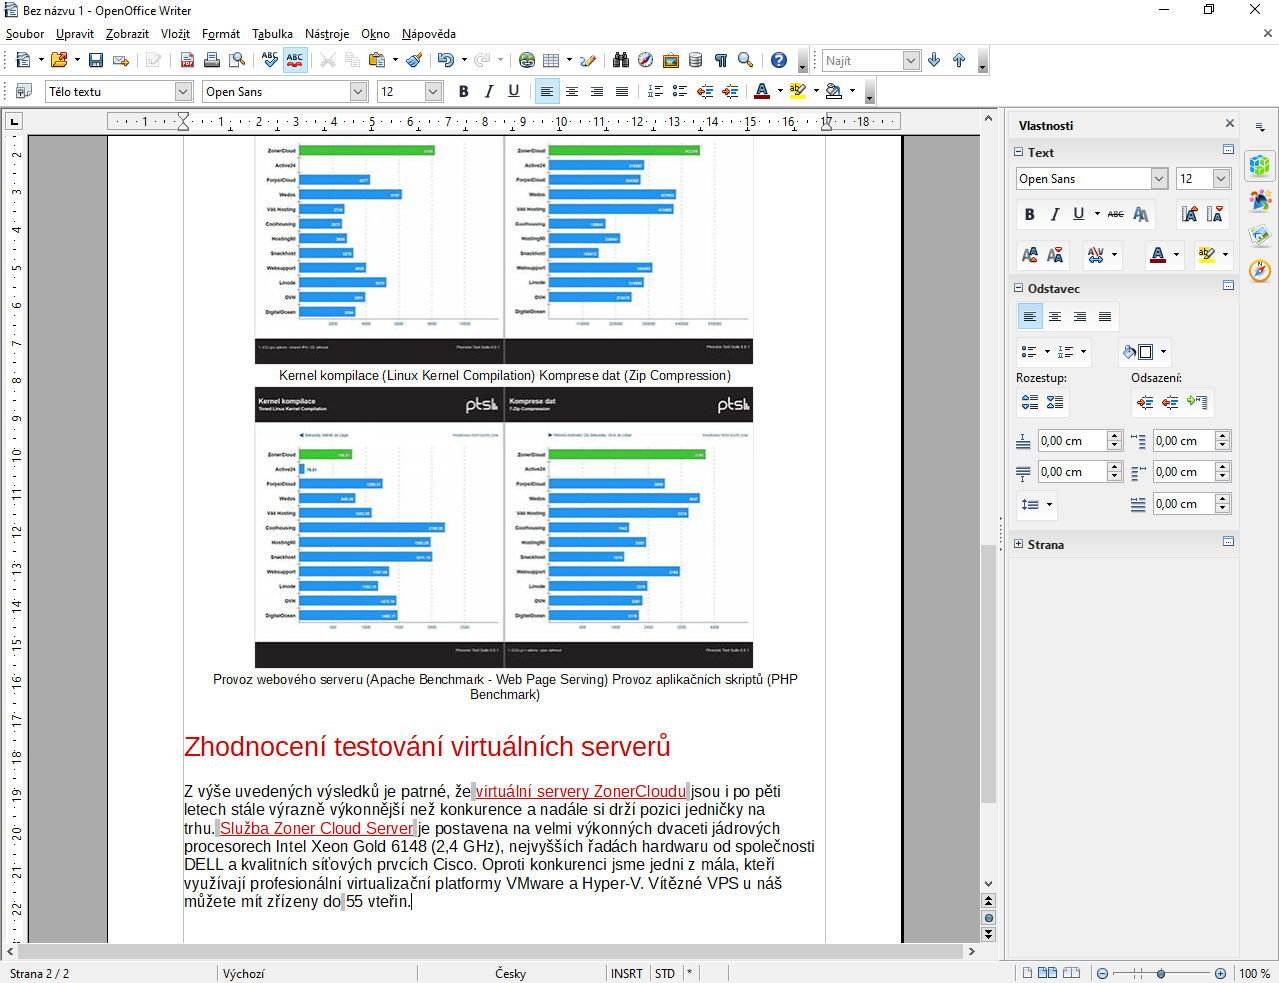Screen dimensions: 1279x983
Task: Open the paragraph style dropdown 'Tělo textu'
Action: [183, 92]
